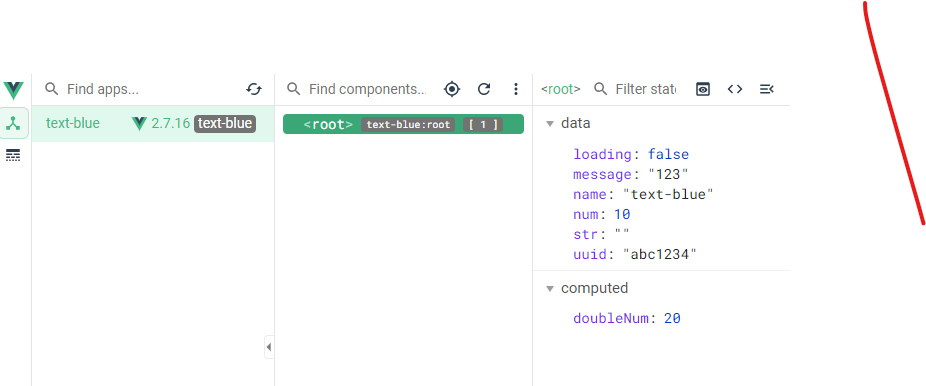The height and width of the screenshot is (386, 926).
Task: Show rendered code with the eye icon
Action: click(x=703, y=89)
